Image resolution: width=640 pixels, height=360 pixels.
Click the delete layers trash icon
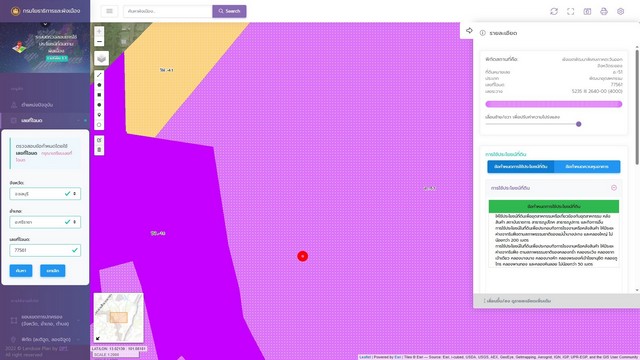pyautogui.click(x=99, y=150)
